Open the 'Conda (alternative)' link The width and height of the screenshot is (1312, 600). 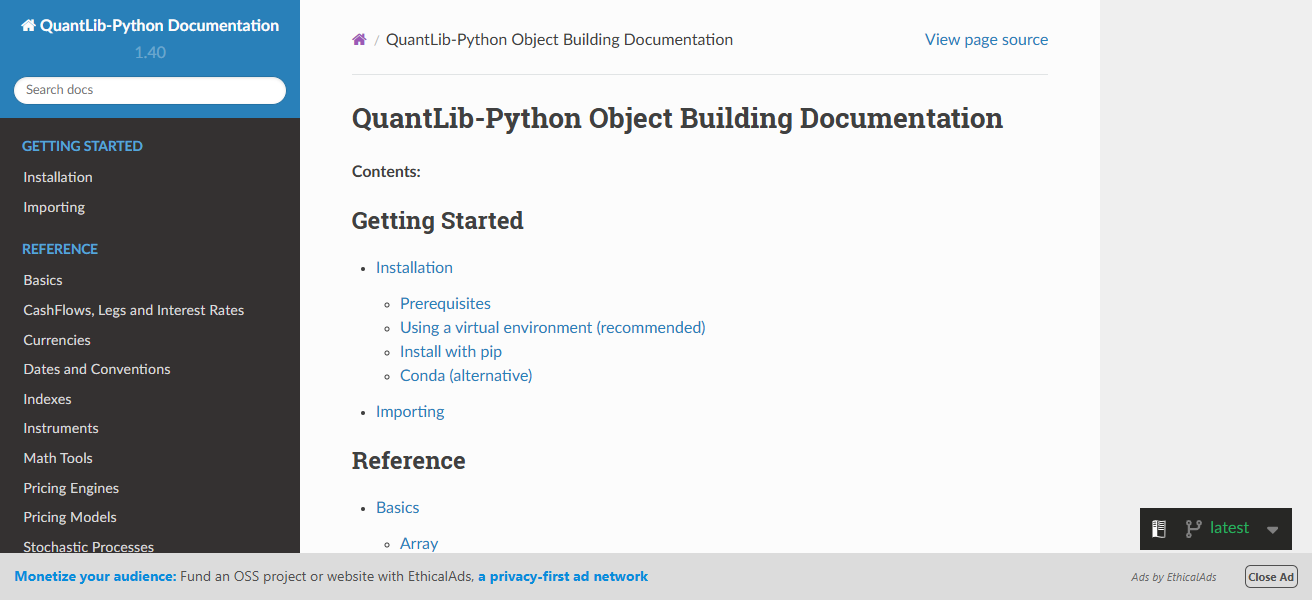point(466,375)
